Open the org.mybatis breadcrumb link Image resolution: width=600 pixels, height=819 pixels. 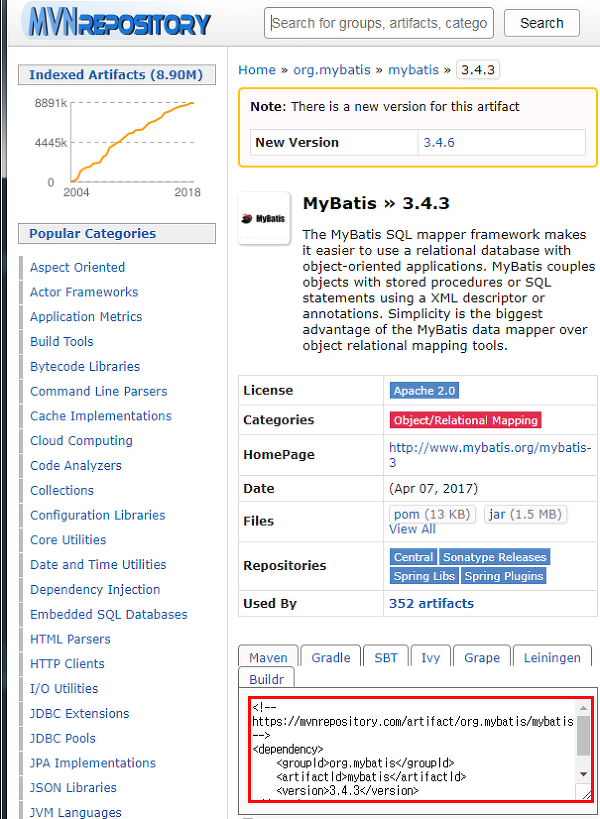[332, 69]
